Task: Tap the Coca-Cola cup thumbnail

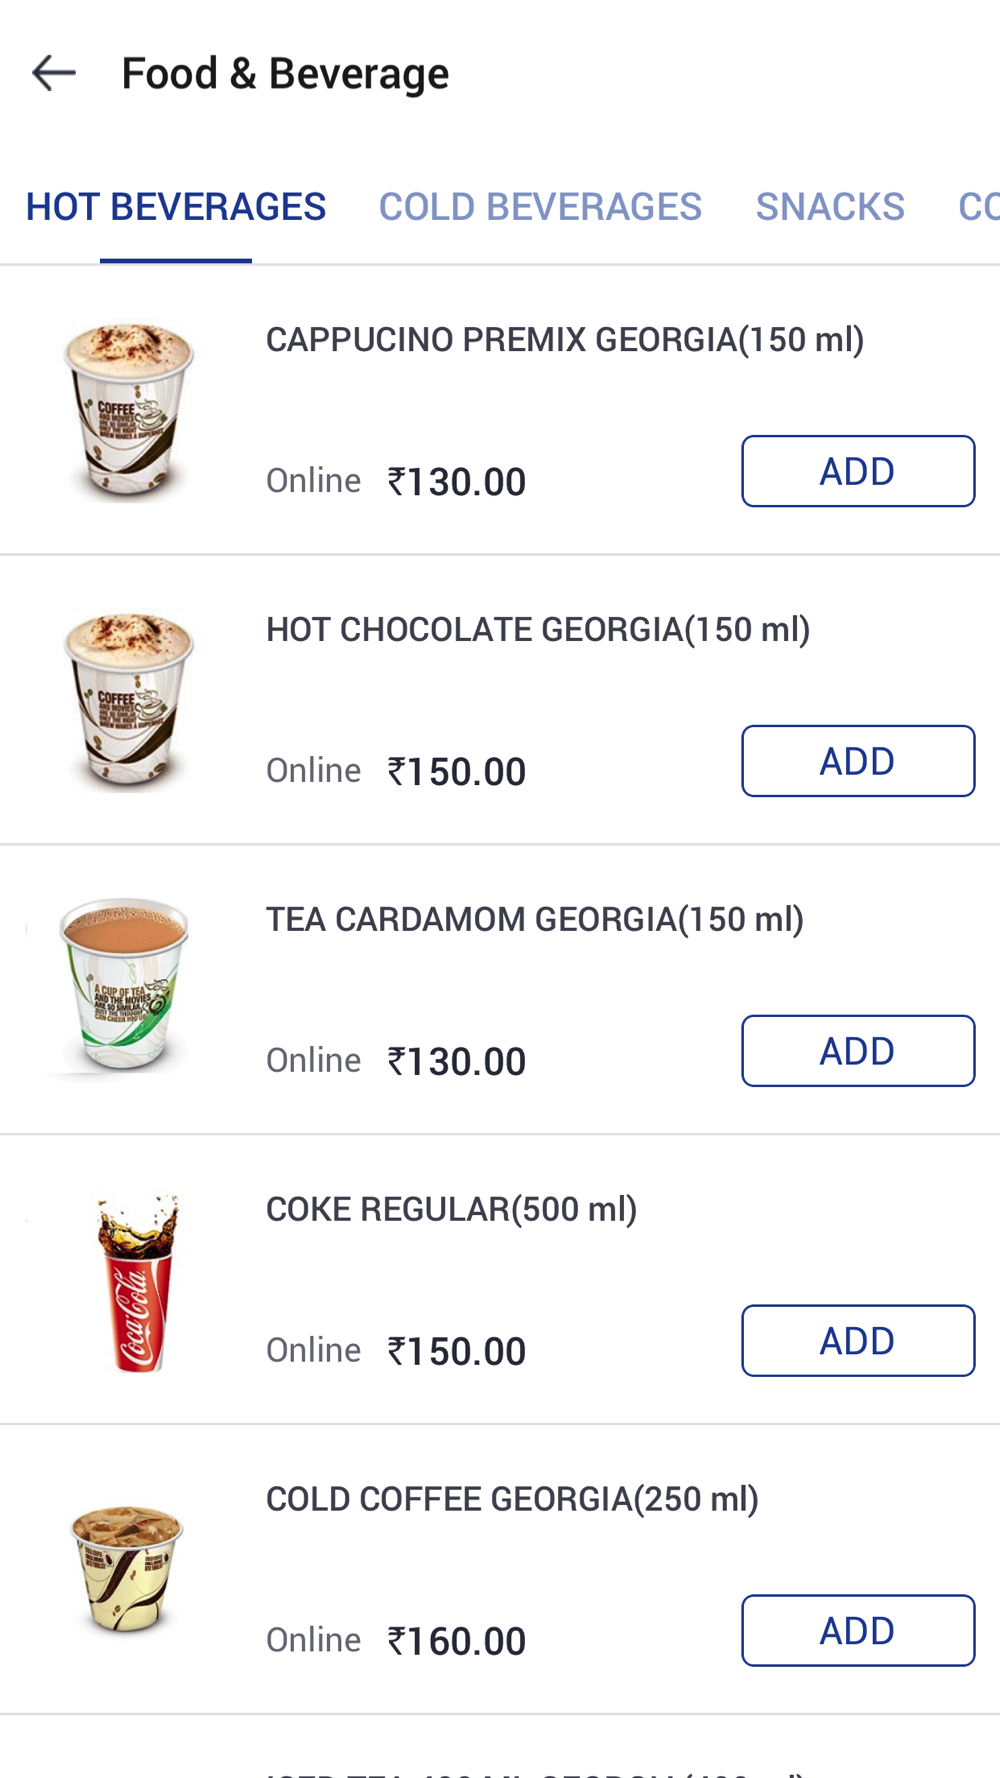Action: click(138, 1282)
